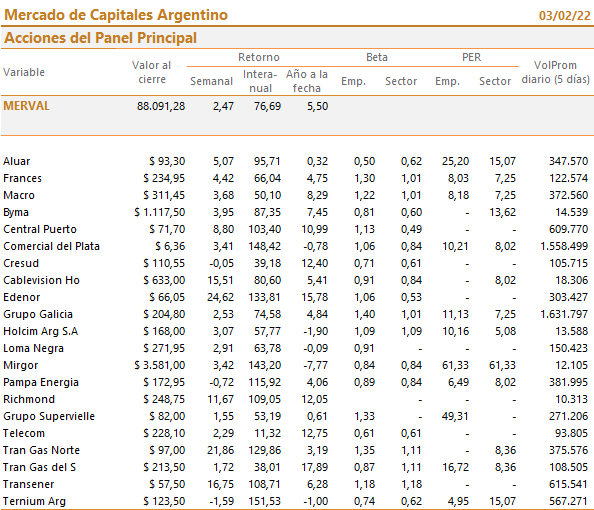Select Pampa Energia volume 381.995
The image size is (594, 510).
click(x=569, y=382)
